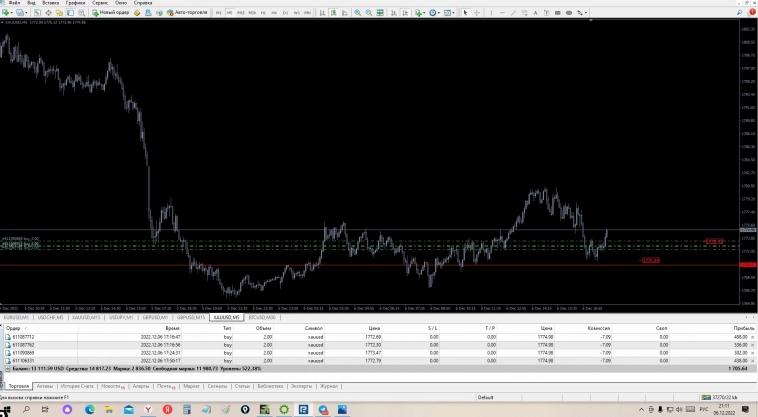Sort orders by the Прибыль column header

740,327
